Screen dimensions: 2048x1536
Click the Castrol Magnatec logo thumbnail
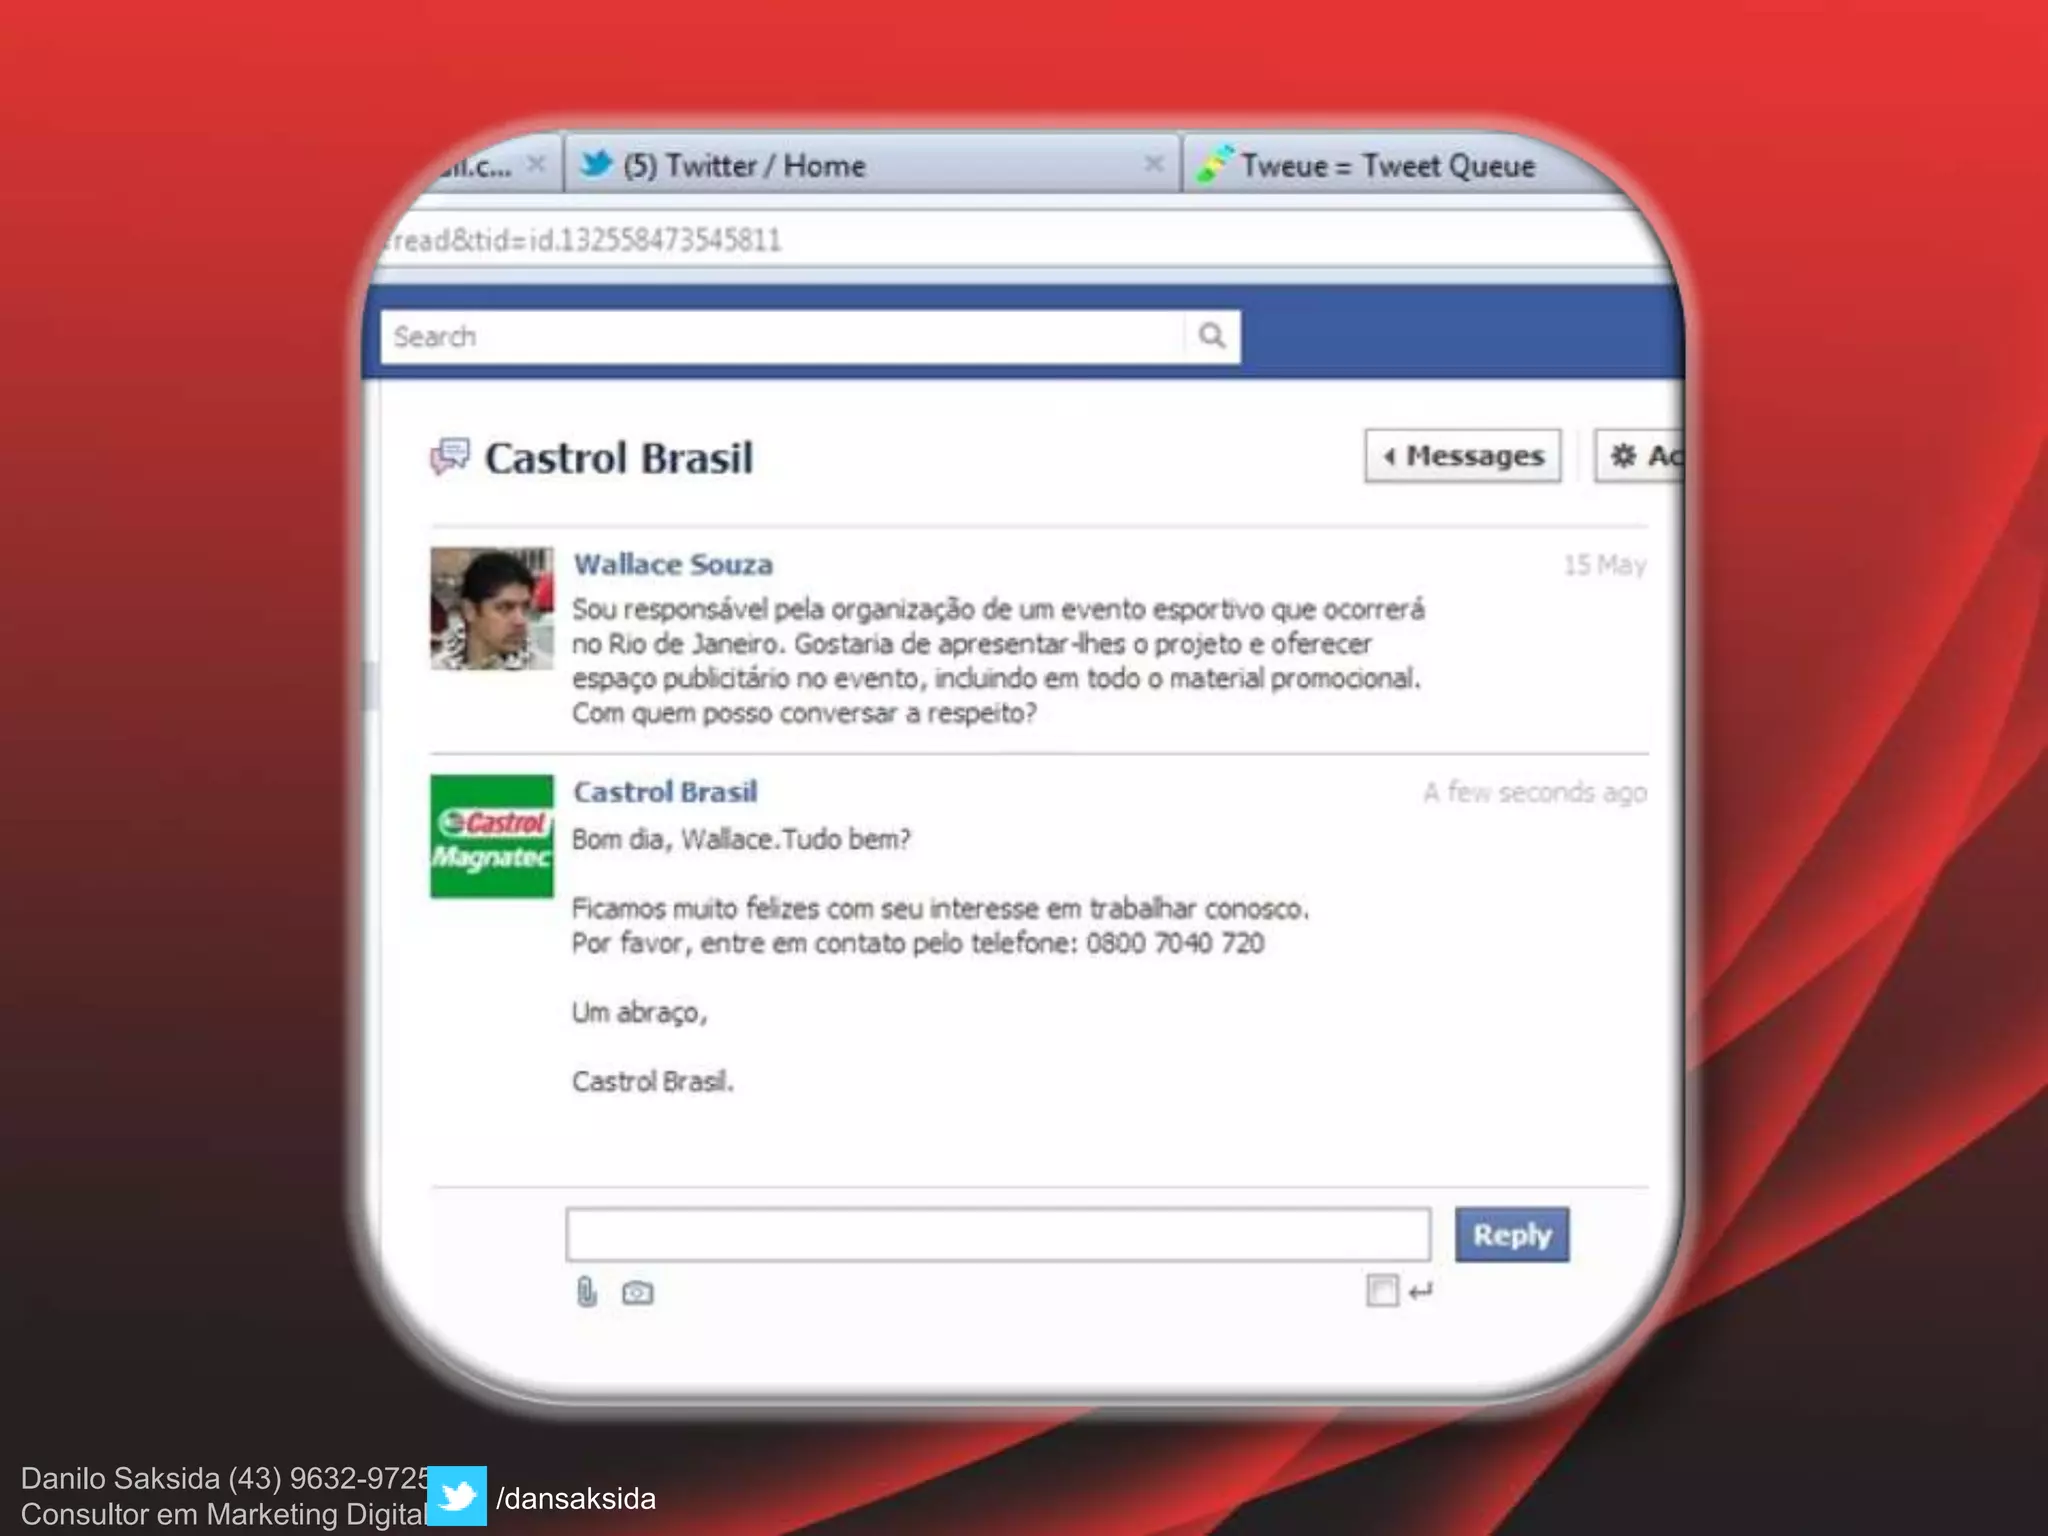click(491, 836)
